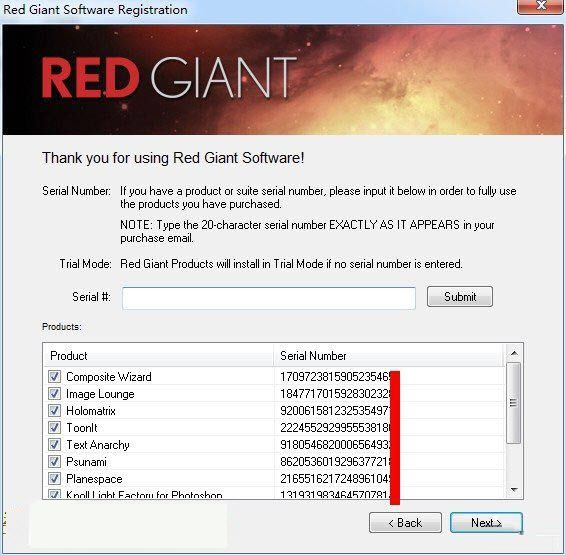
Task: Toggle Knoll Light Factory for Photoshop checkbox
Action: [x=54, y=494]
